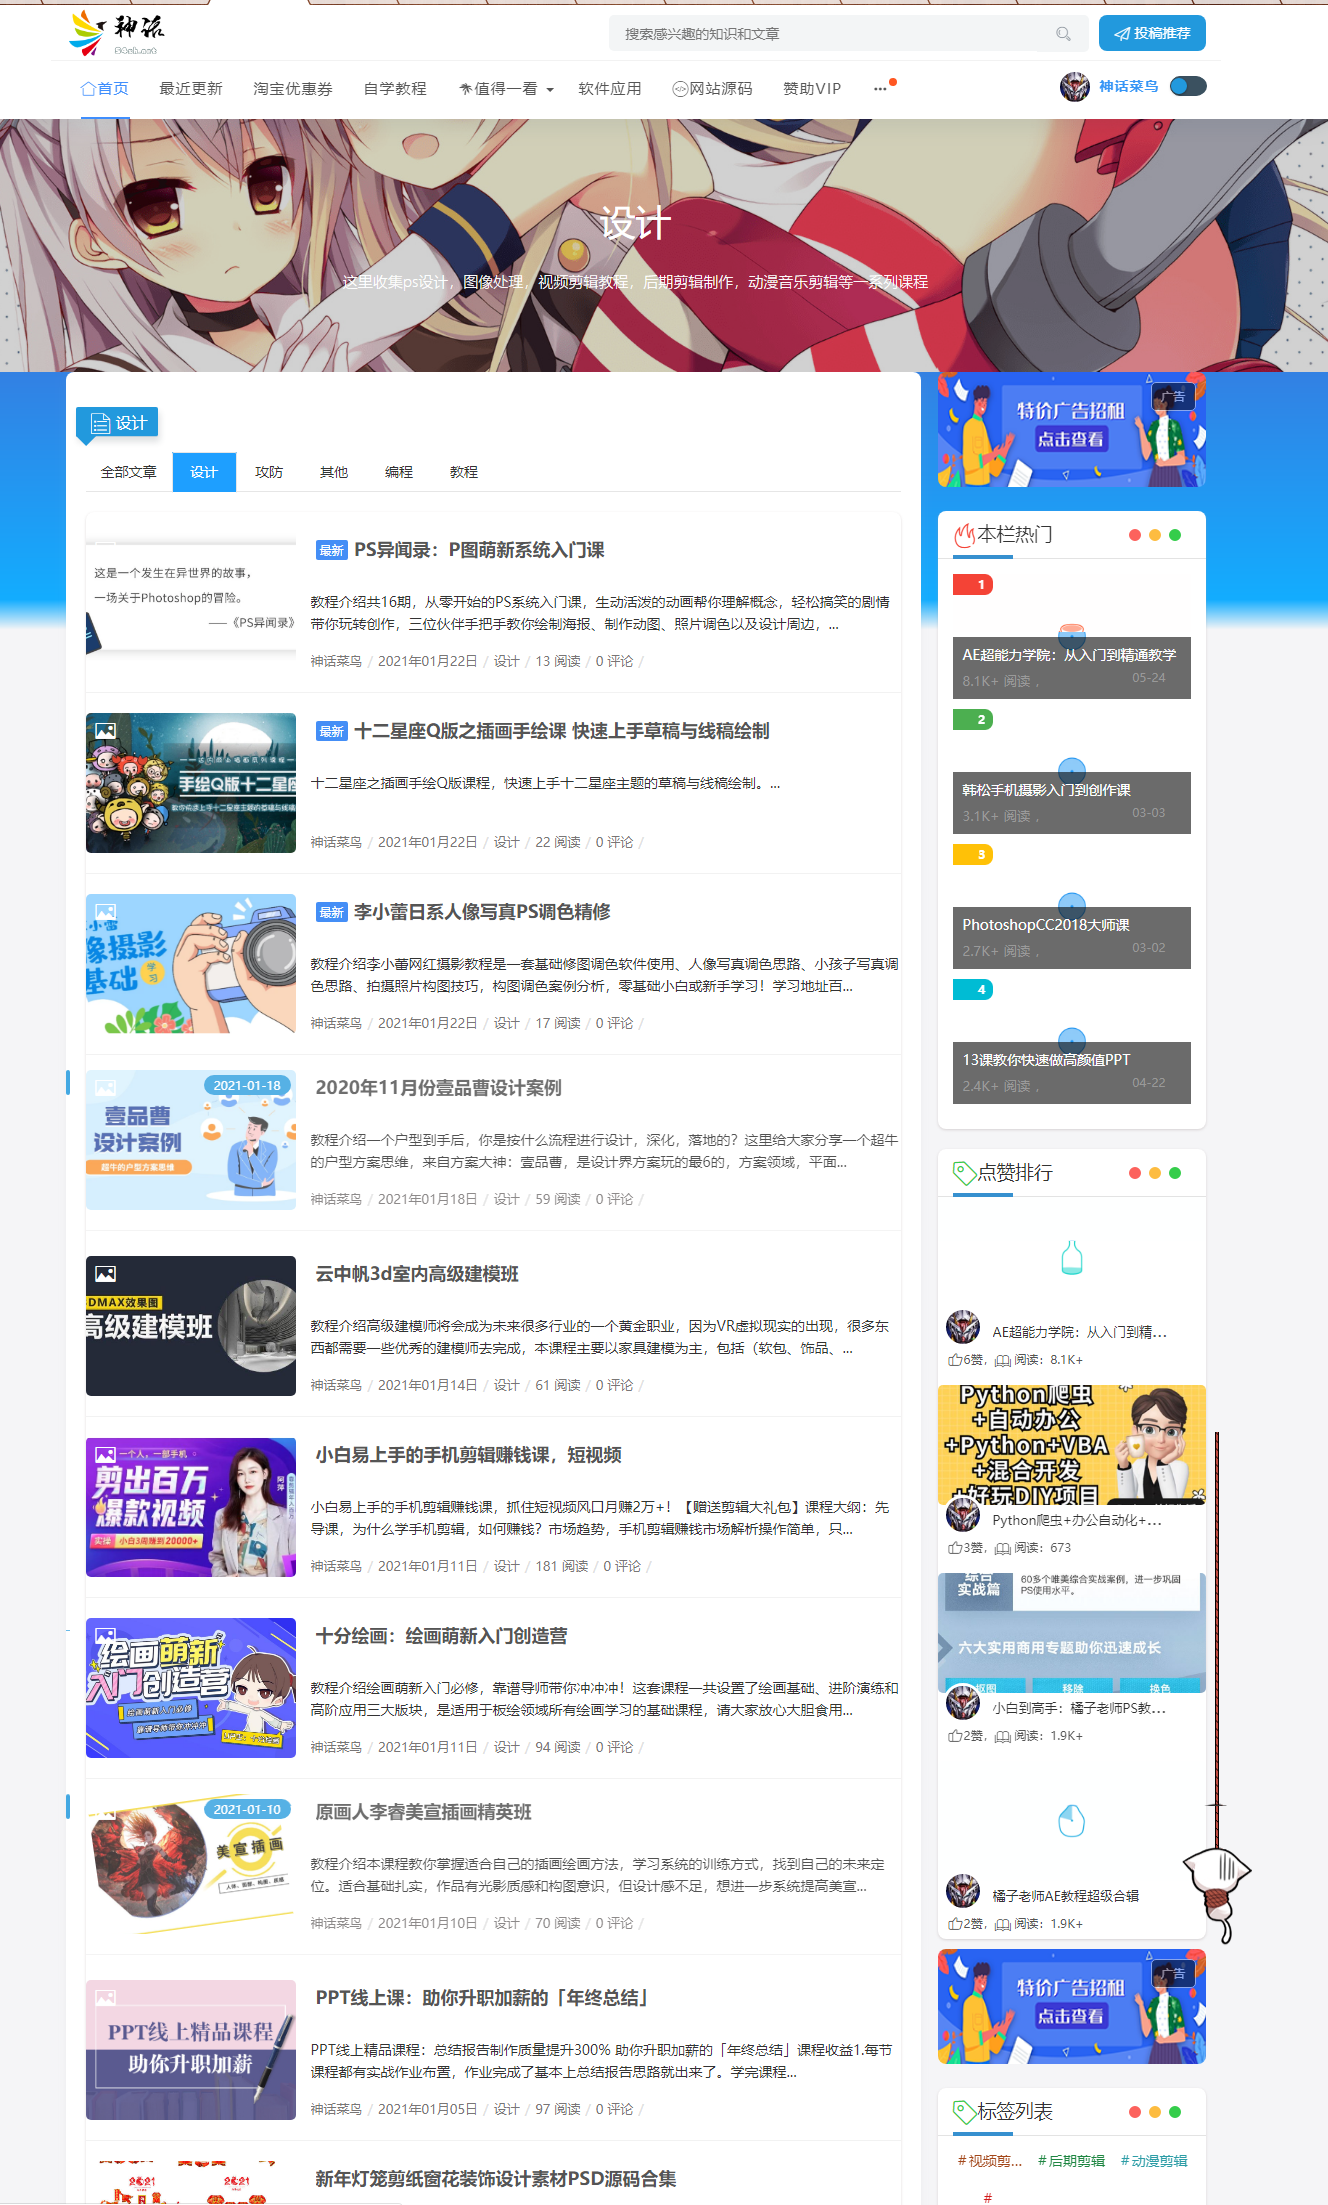Select the 设计 category tab
The image size is (1328, 2205).
(x=204, y=472)
